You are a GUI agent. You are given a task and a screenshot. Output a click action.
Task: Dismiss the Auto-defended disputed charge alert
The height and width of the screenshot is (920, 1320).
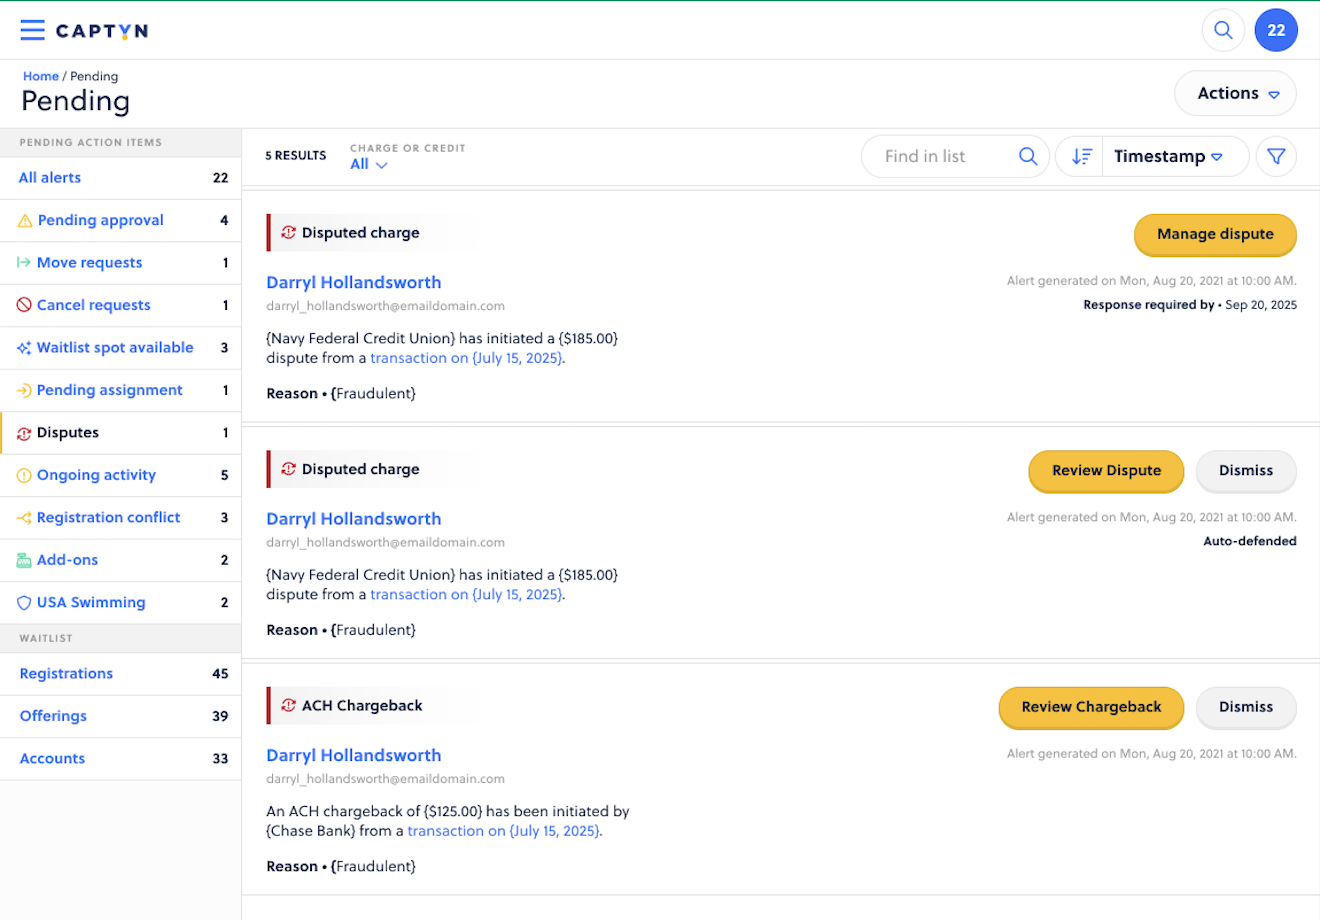(x=1246, y=471)
